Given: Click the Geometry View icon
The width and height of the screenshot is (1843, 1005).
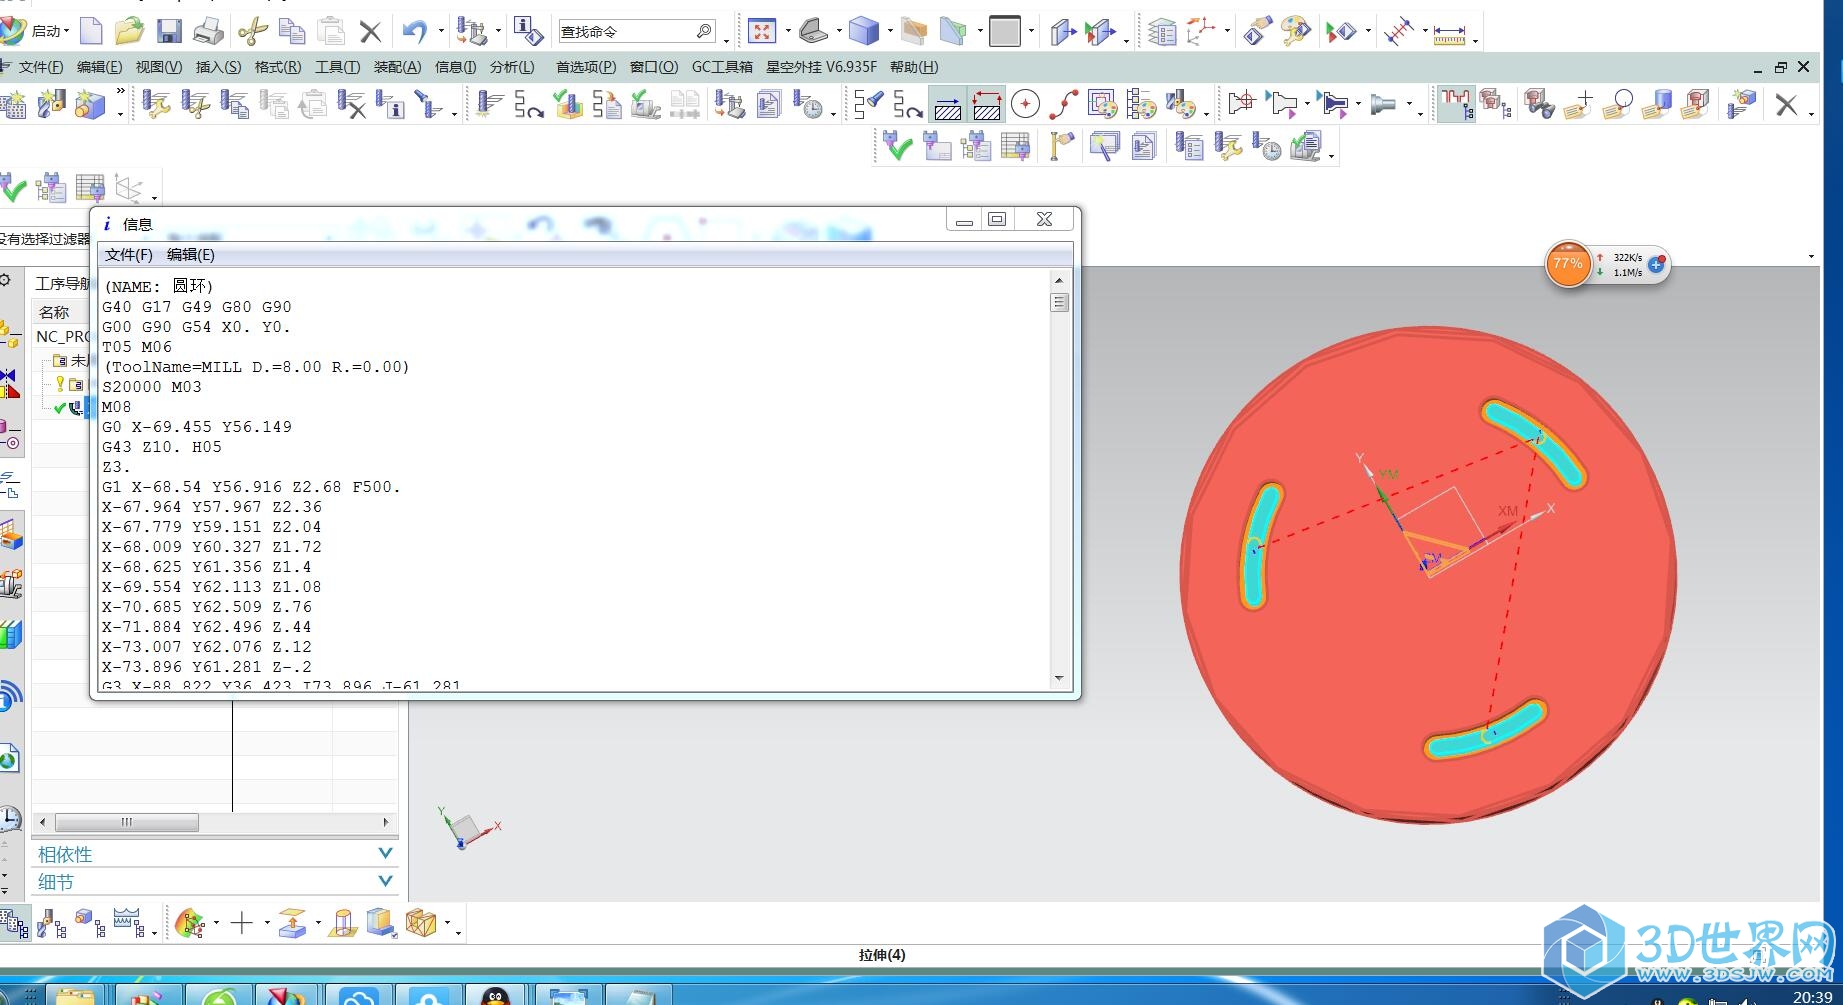Looking at the screenshot, I should coord(90,922).
